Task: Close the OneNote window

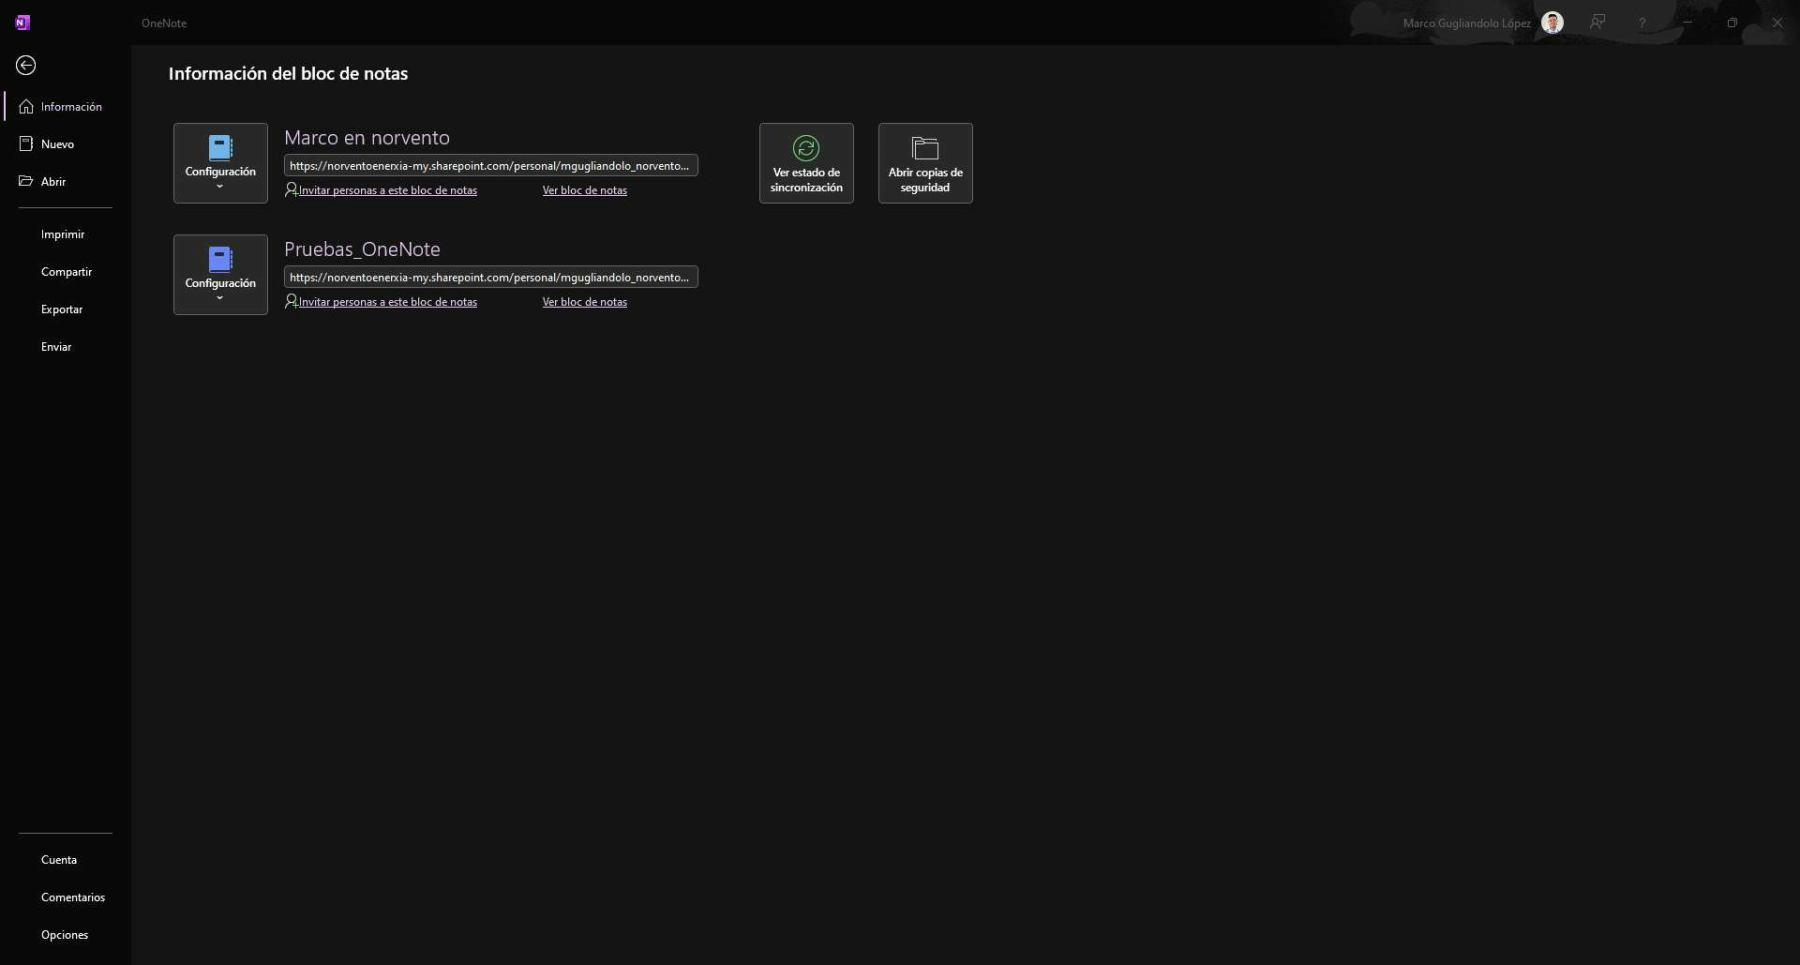Action: (1777, 22)
